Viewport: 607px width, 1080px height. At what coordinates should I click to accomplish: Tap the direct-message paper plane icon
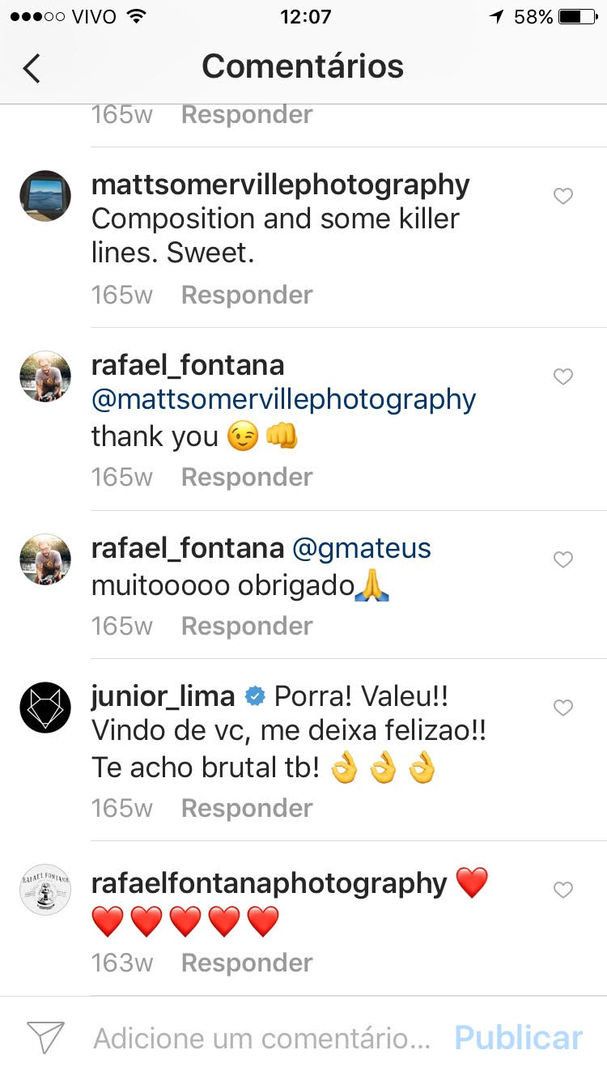[x=45, y=1037]
